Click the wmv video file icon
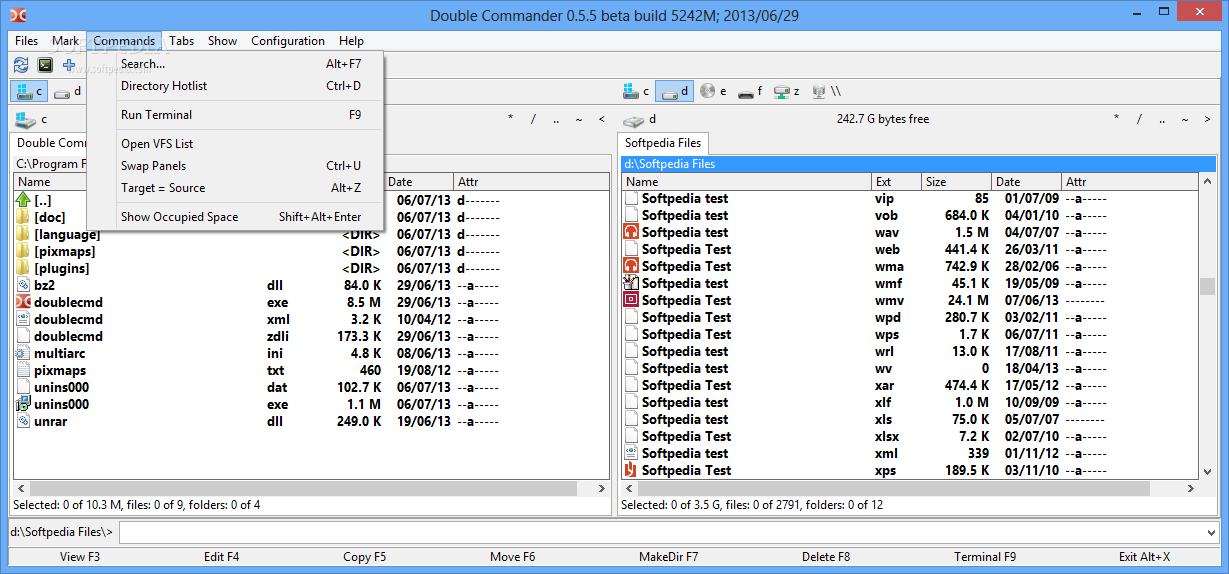Image resolution: width=1229 pixels, height=574 pixels. 631,300
